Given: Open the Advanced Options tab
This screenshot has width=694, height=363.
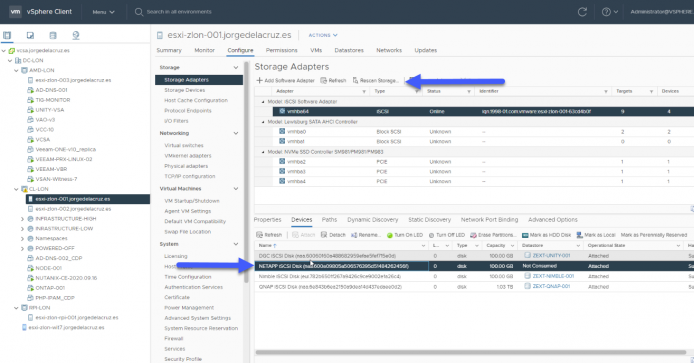Looking at the screenshot, I should pos(553,220).
